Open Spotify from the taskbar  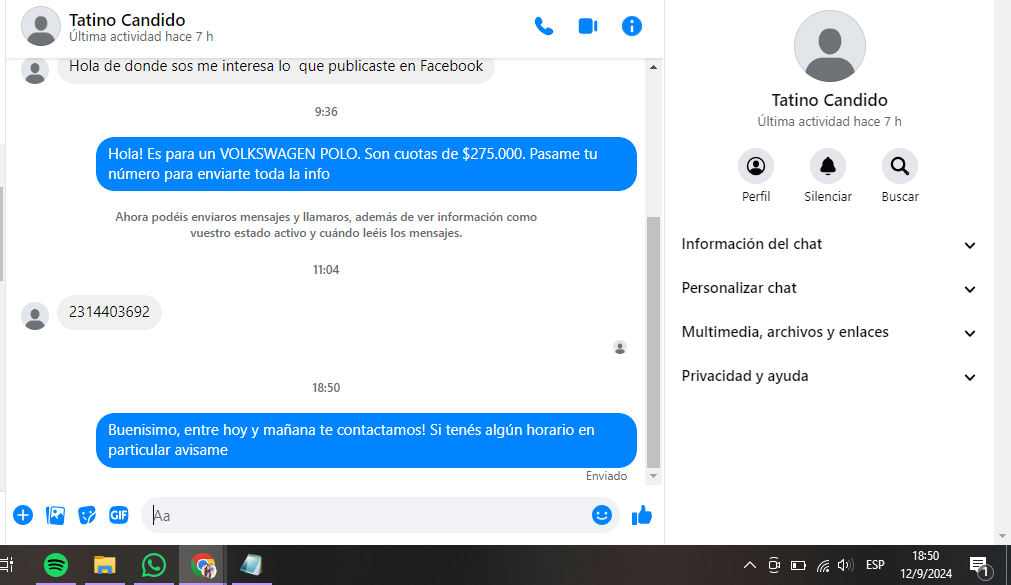click(56, 565)
